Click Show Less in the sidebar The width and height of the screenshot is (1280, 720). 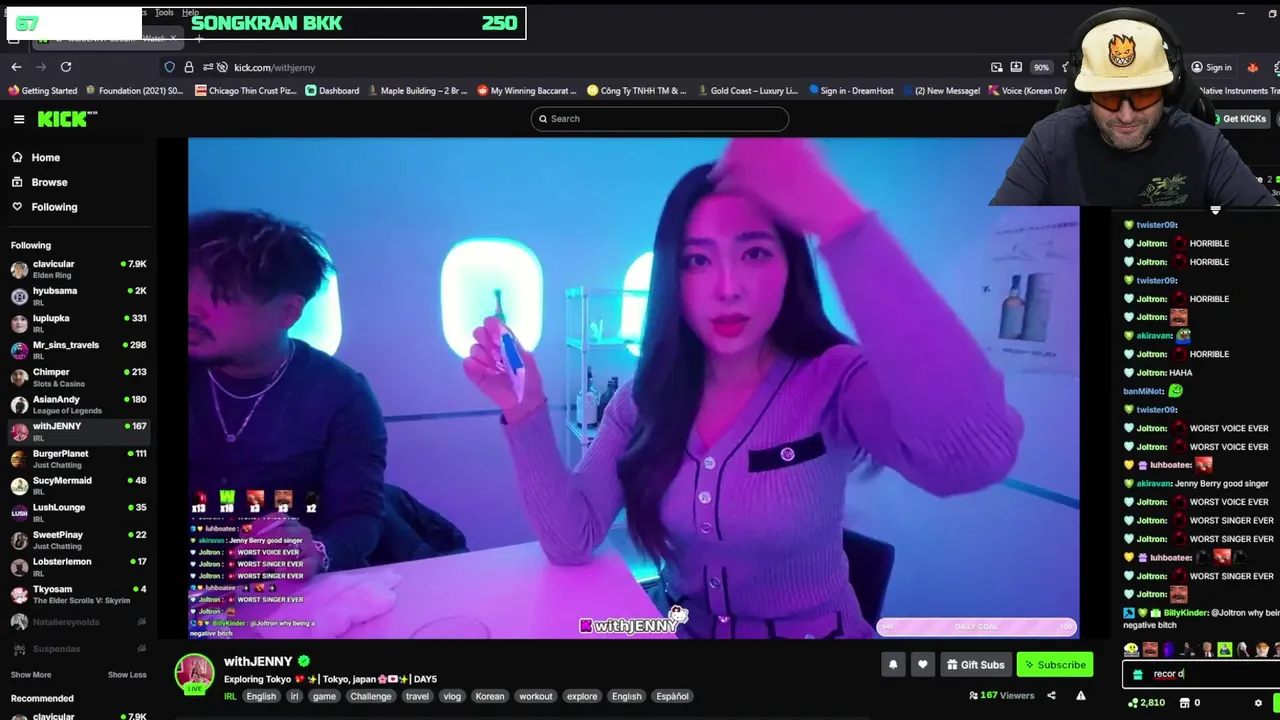click(127, 675)
